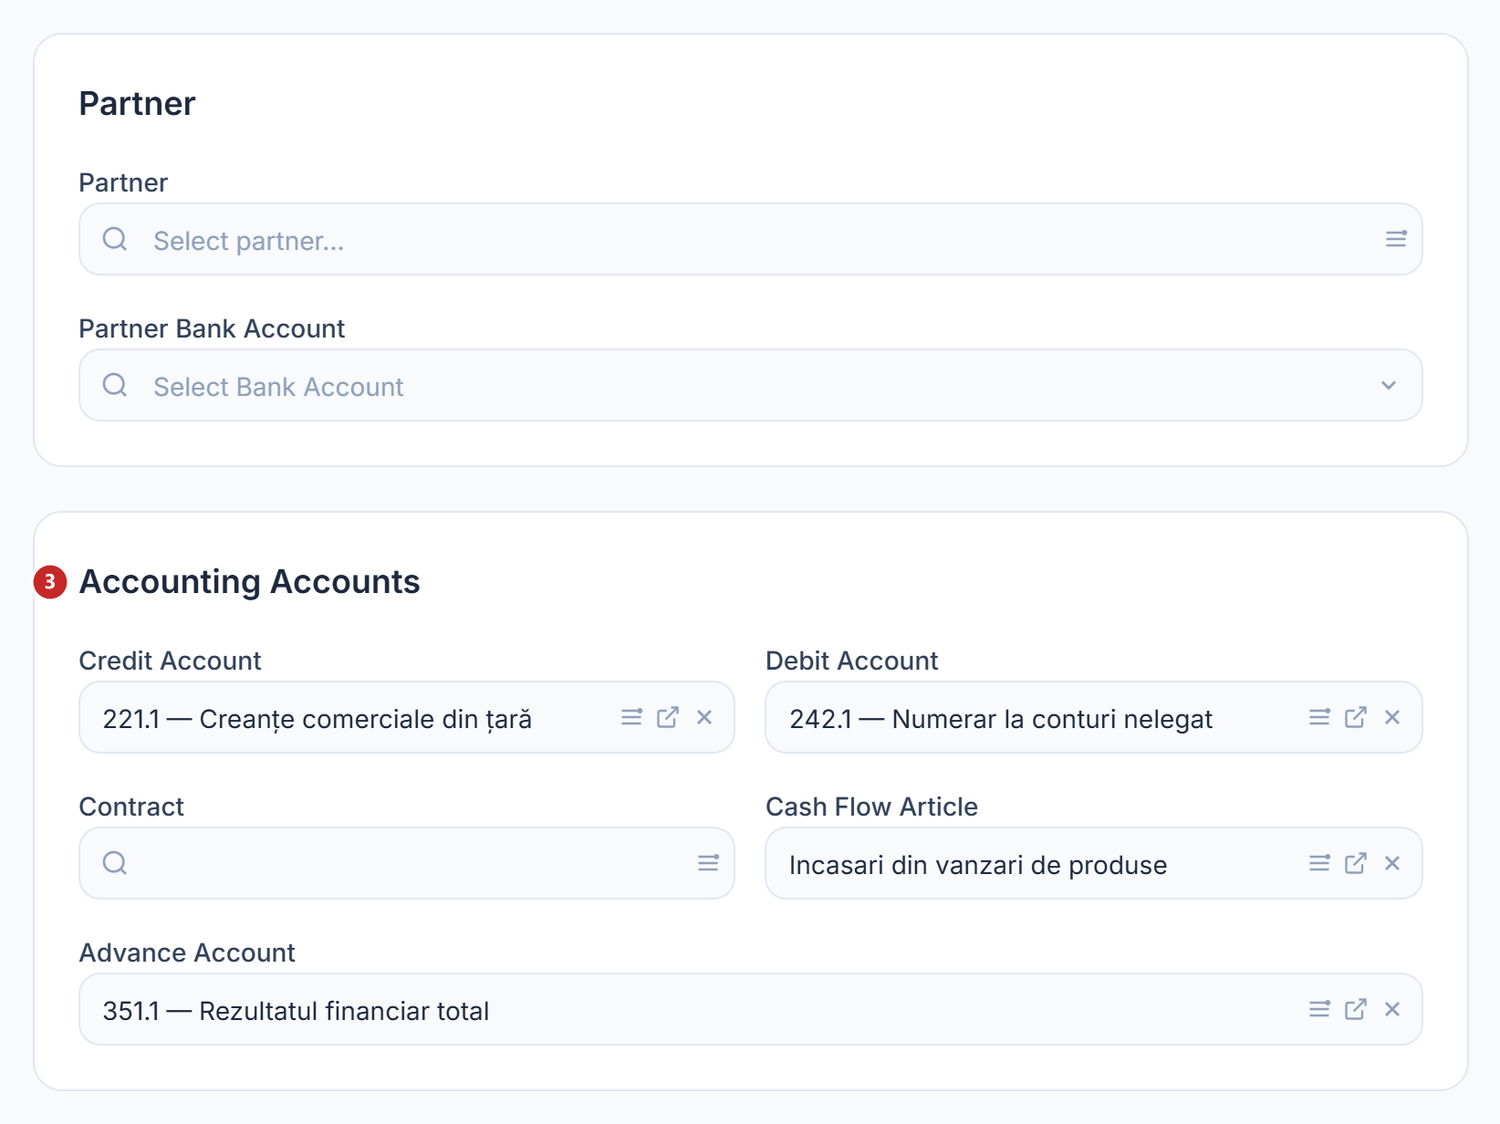Click into the empty Contract search field

click(x=406, y=863)
